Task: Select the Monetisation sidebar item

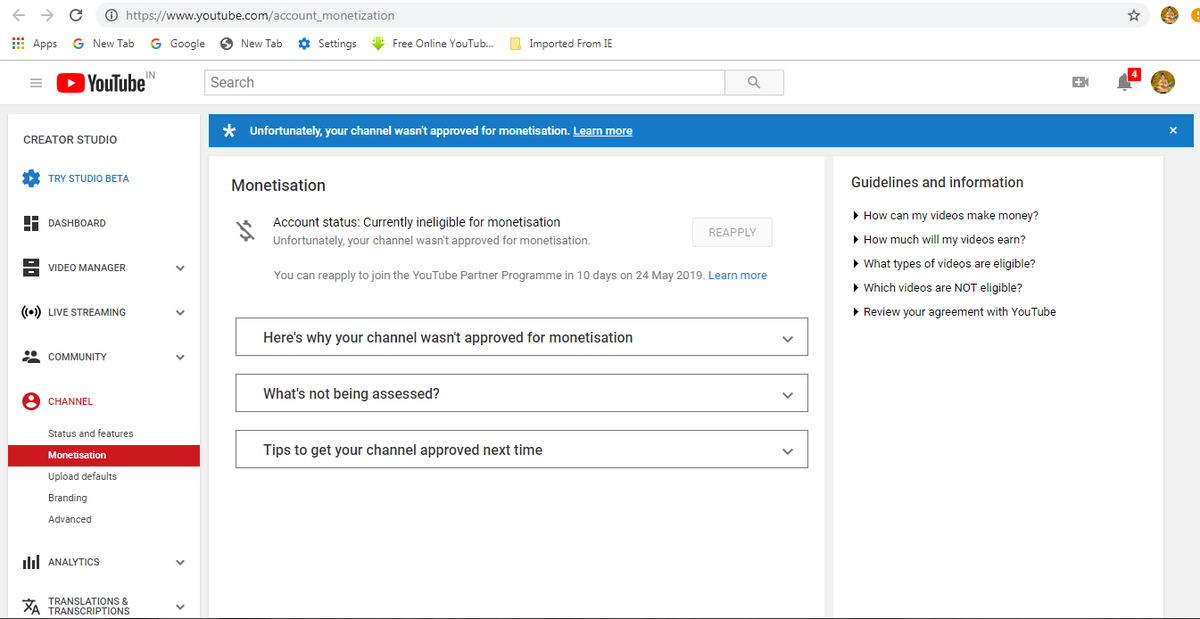Action: [x=104, y=455]
